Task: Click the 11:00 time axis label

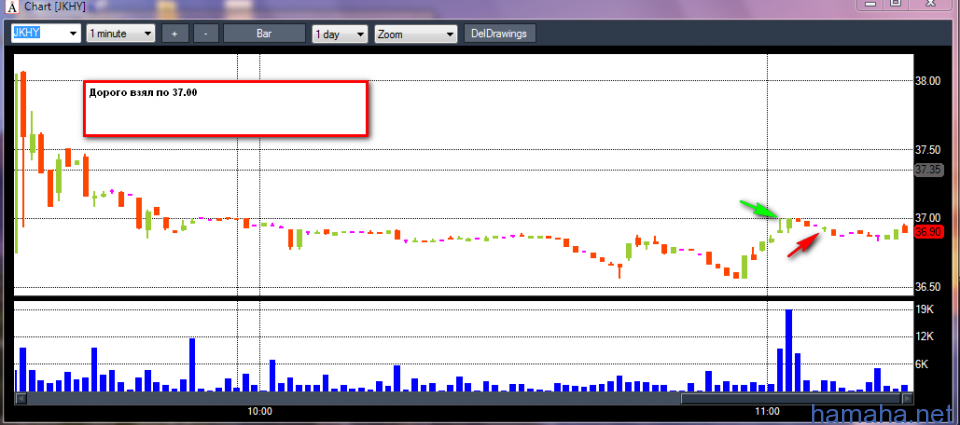Action: [x=767, y=411]
